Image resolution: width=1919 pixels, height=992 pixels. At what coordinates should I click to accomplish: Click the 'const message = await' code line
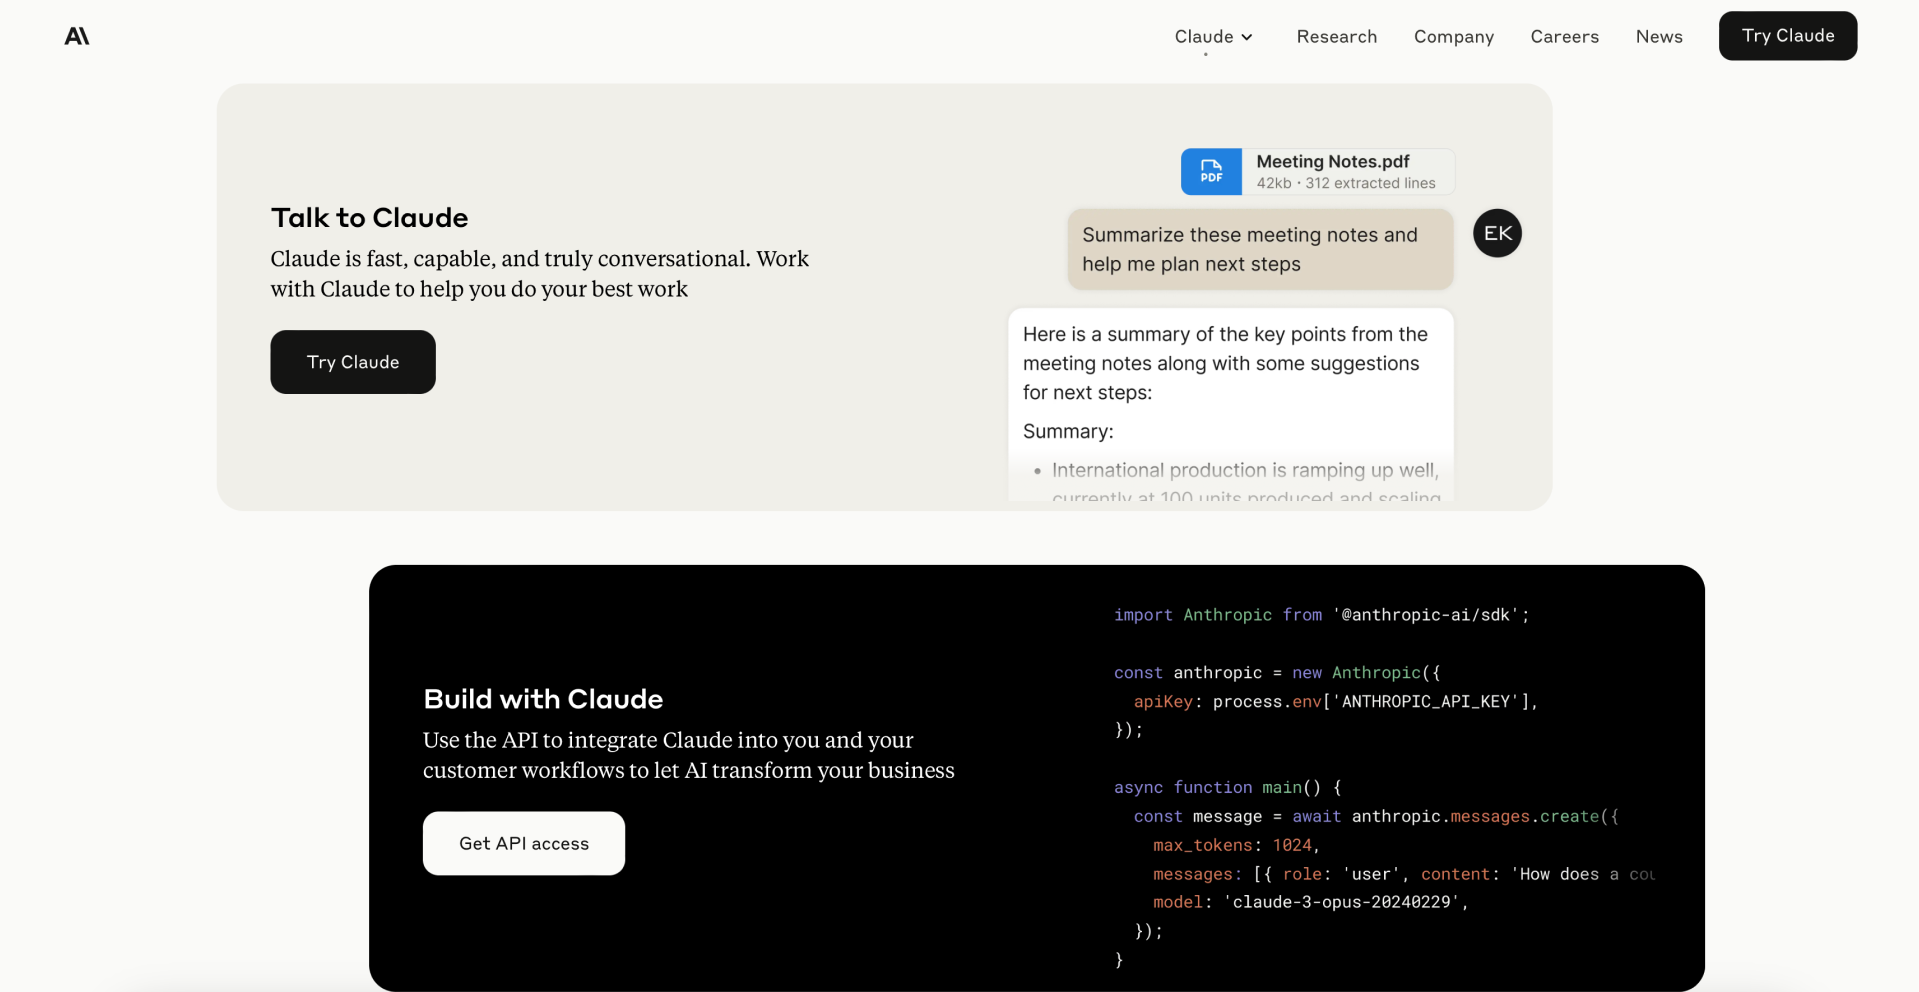point(1375,816)
